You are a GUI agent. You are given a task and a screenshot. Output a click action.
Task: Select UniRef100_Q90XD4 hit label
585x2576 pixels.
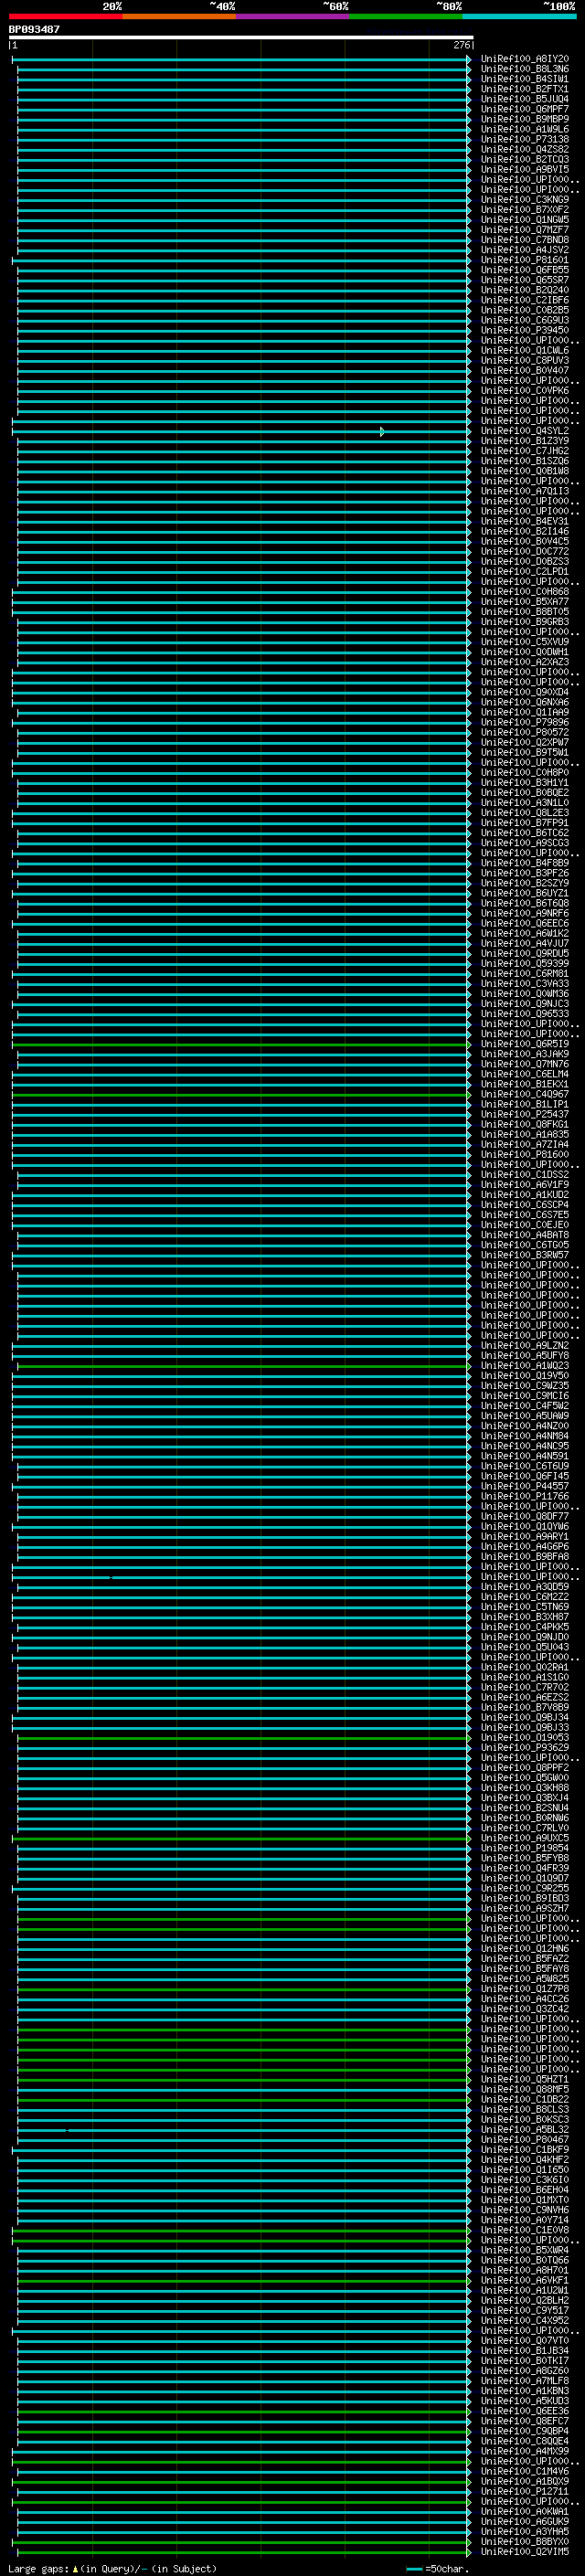(x=525, y=692)
